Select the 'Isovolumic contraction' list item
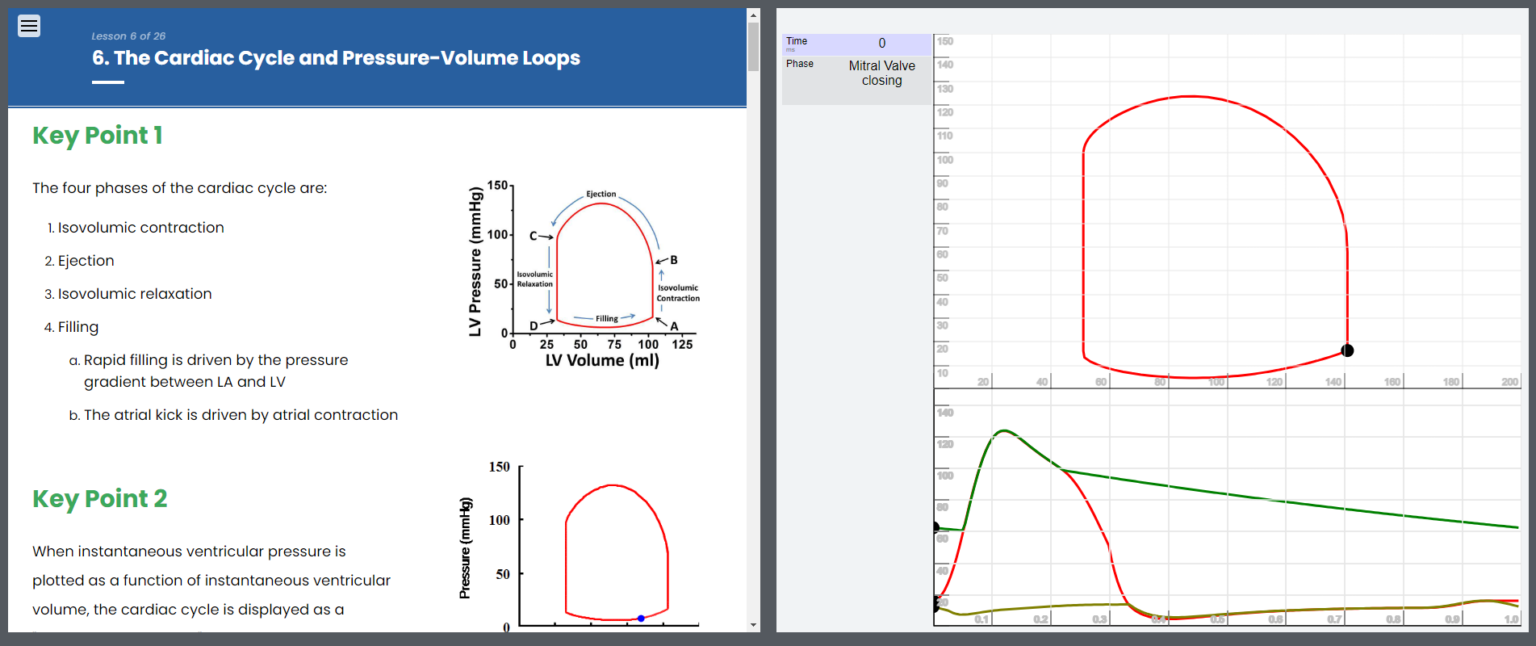1536x646 pixels. (x=140, y=228)
